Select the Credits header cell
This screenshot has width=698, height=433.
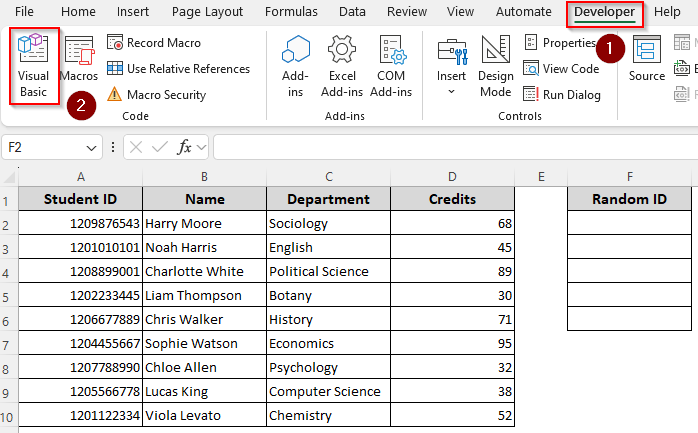click(452, 199)
